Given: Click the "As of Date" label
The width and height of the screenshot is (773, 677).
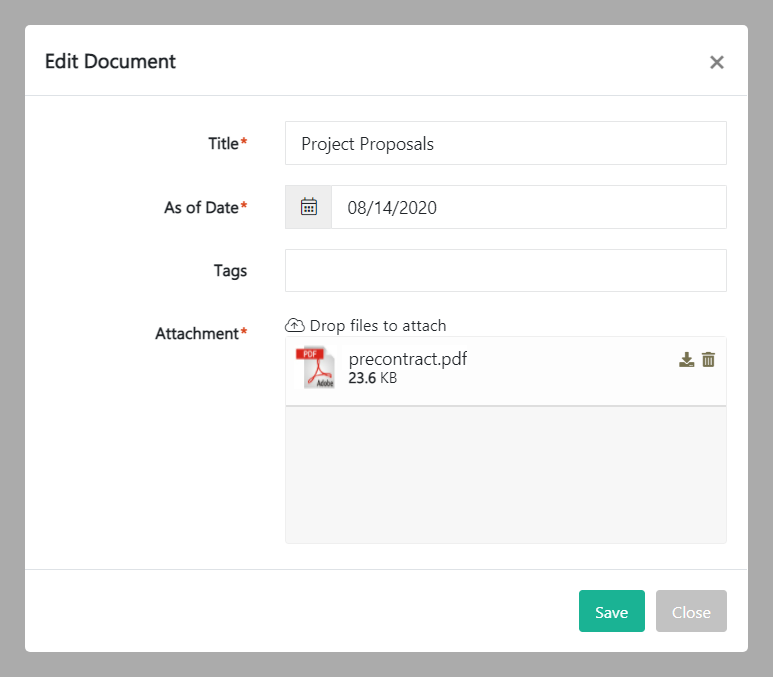Looking at the screenshot, I should tap(201, 207).
